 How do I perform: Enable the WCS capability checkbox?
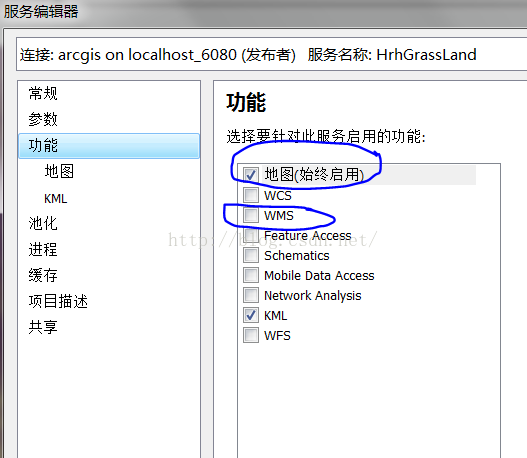[x=251, y=195]
